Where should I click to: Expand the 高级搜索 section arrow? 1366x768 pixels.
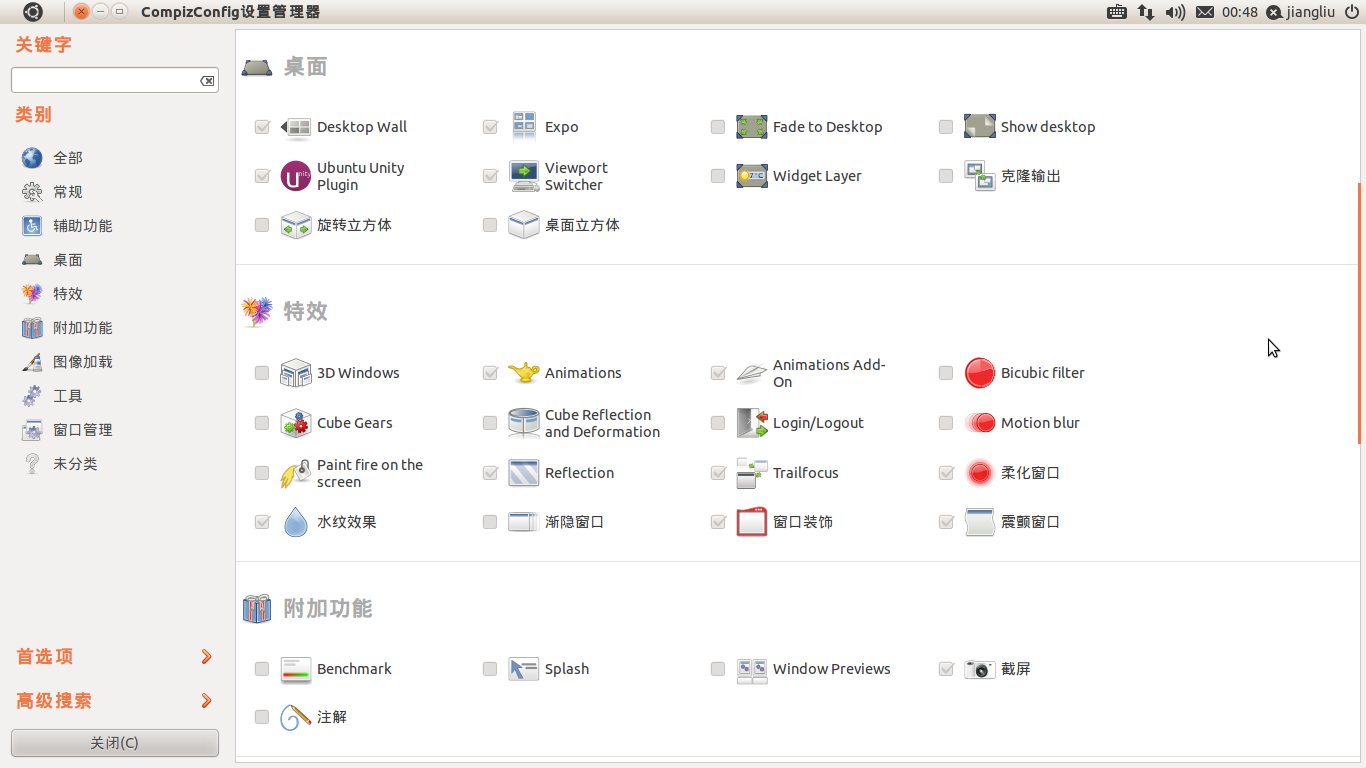coord(207,701)
